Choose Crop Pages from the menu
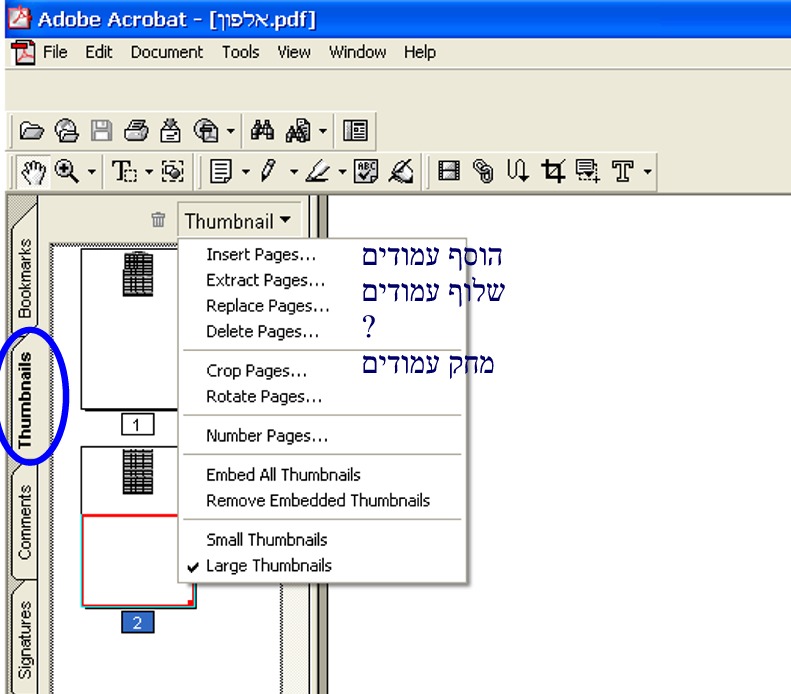The height and width of the screenshot is (694, 791). coord(321,371)
